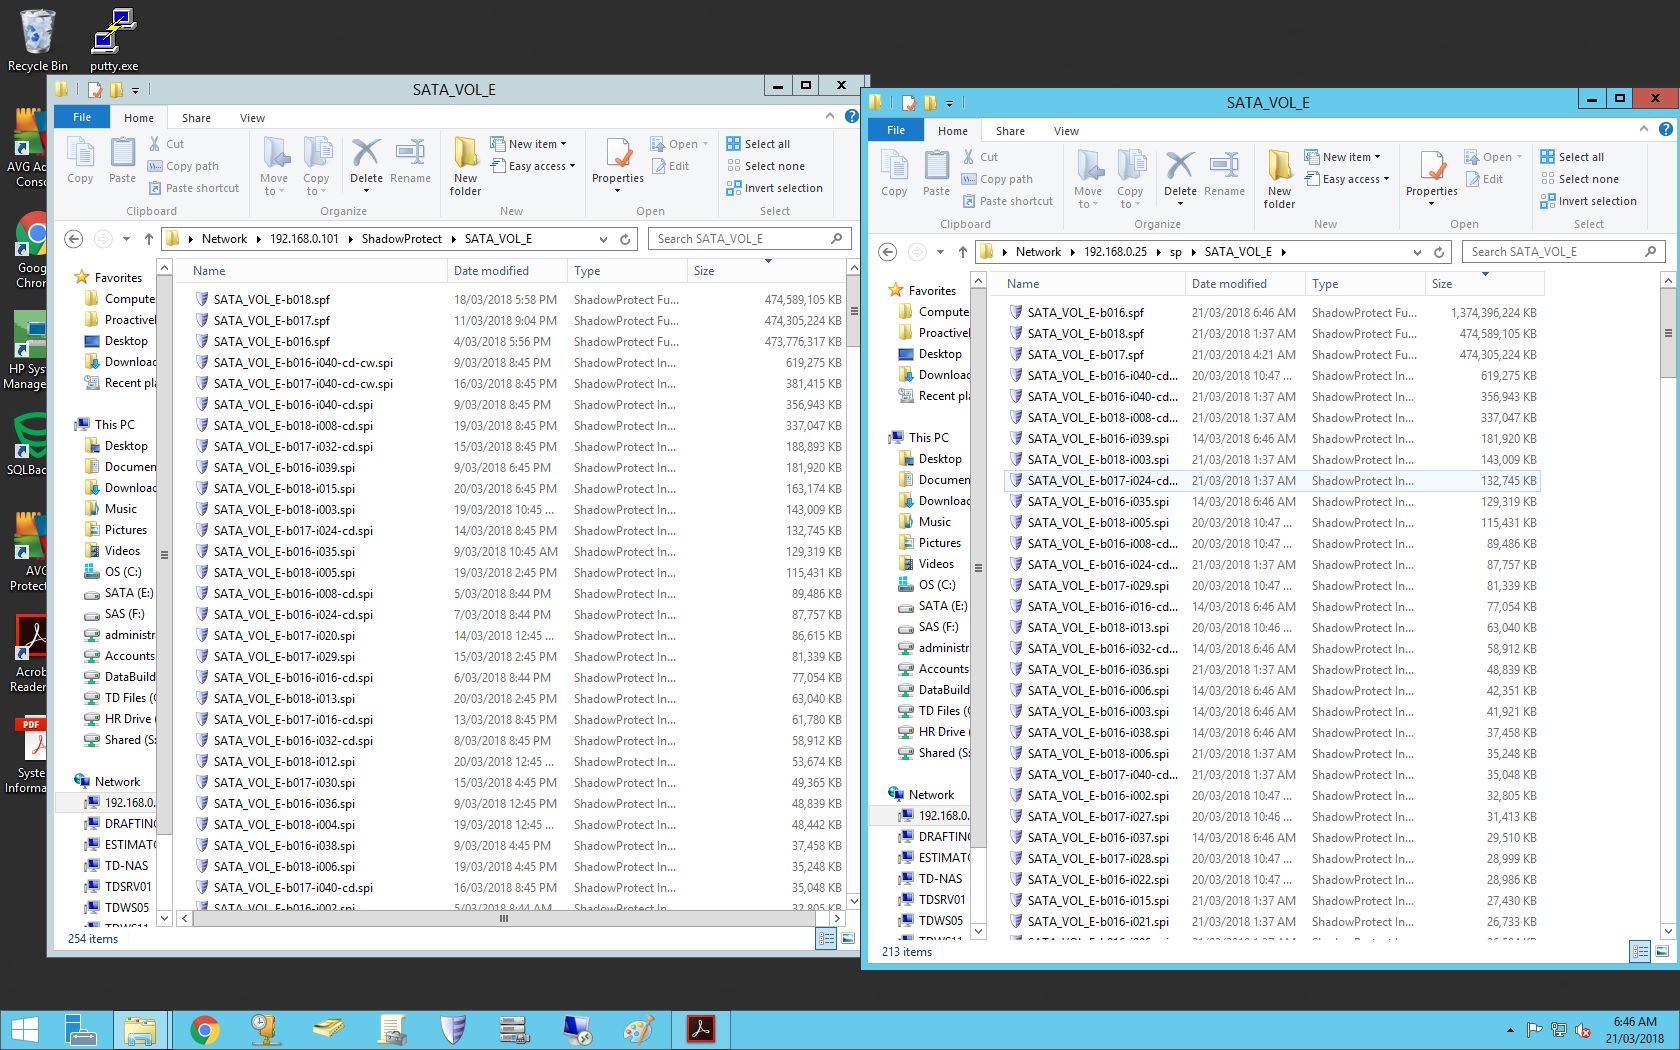Collapse ribbon in left window

click(829, 117)
